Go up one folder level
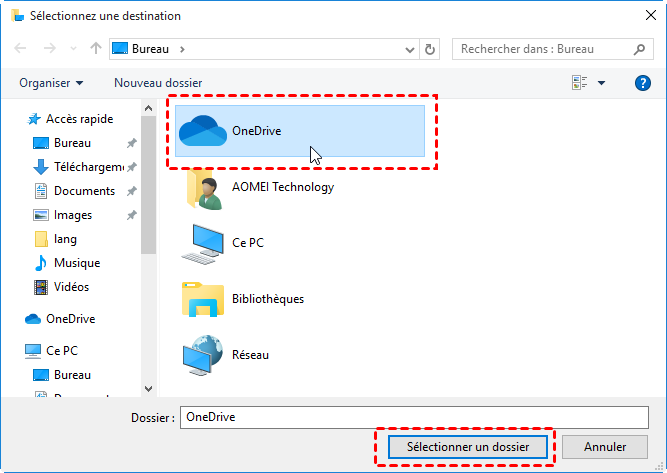 [x=96, y=48]
